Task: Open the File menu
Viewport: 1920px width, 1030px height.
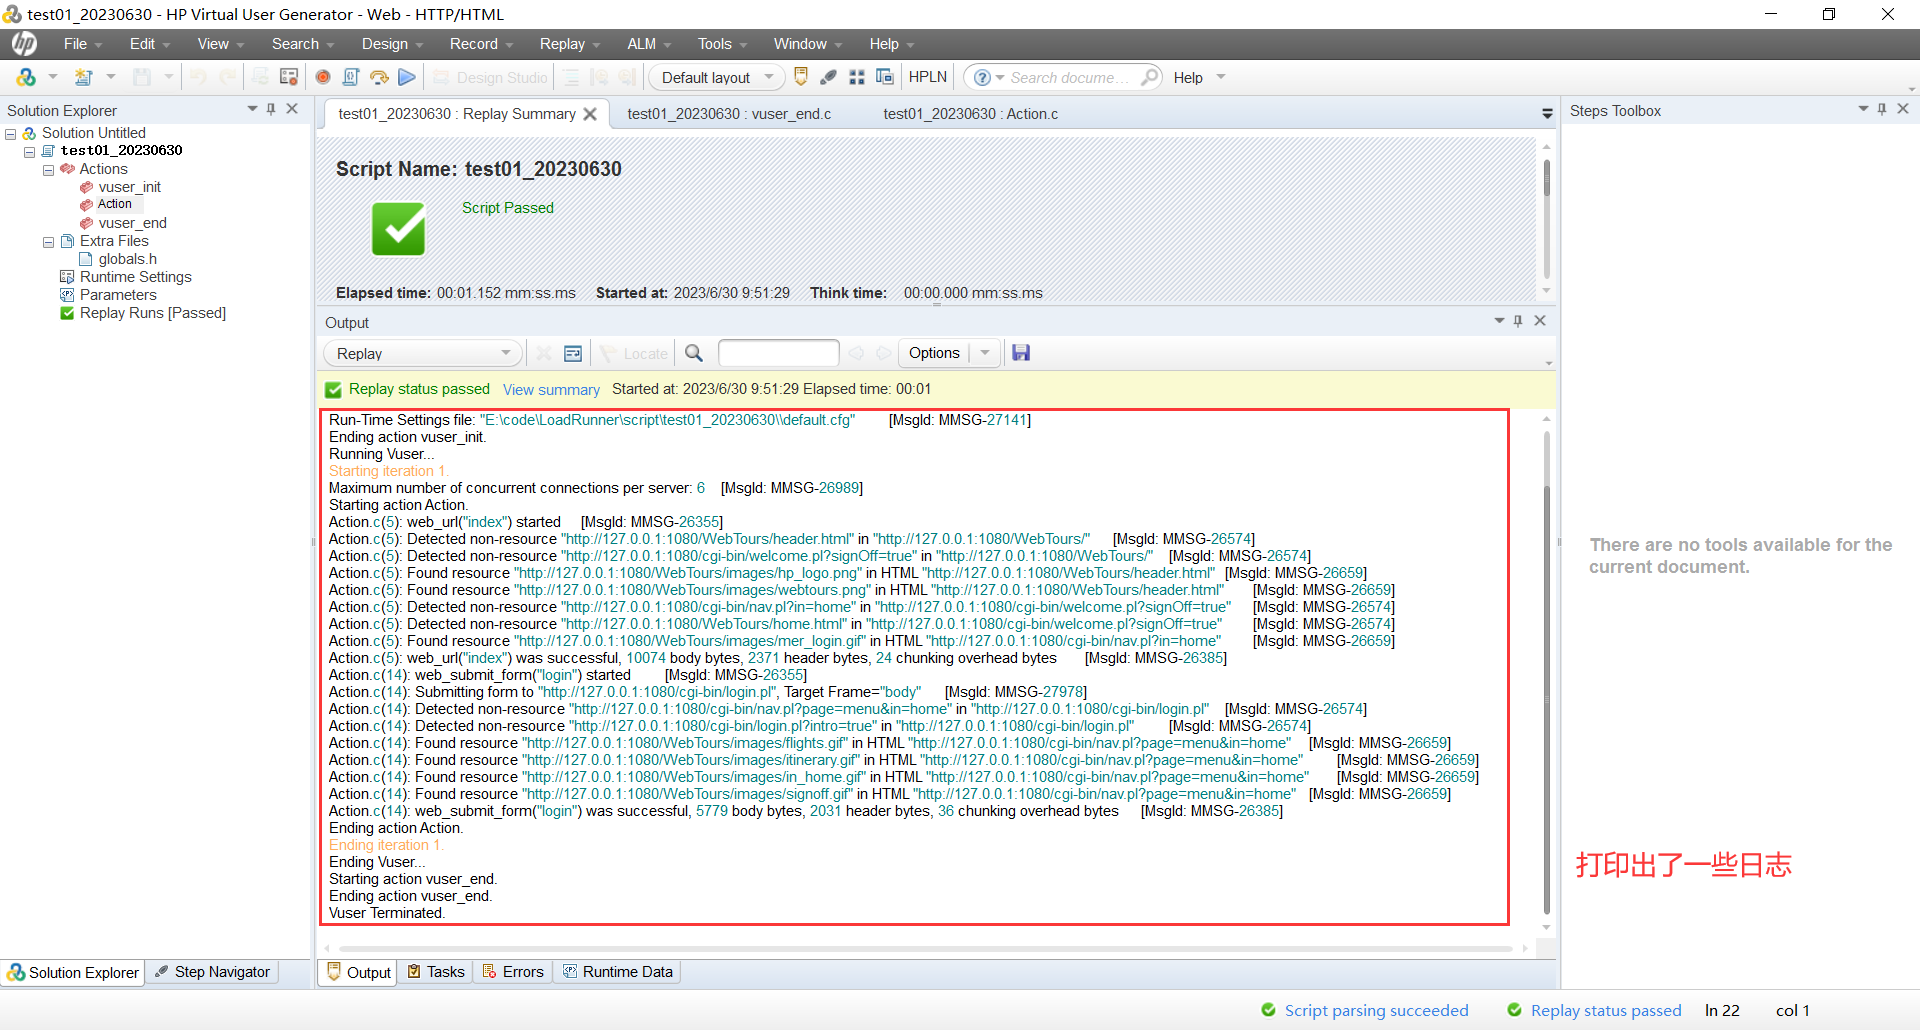Action: (83, 44)
